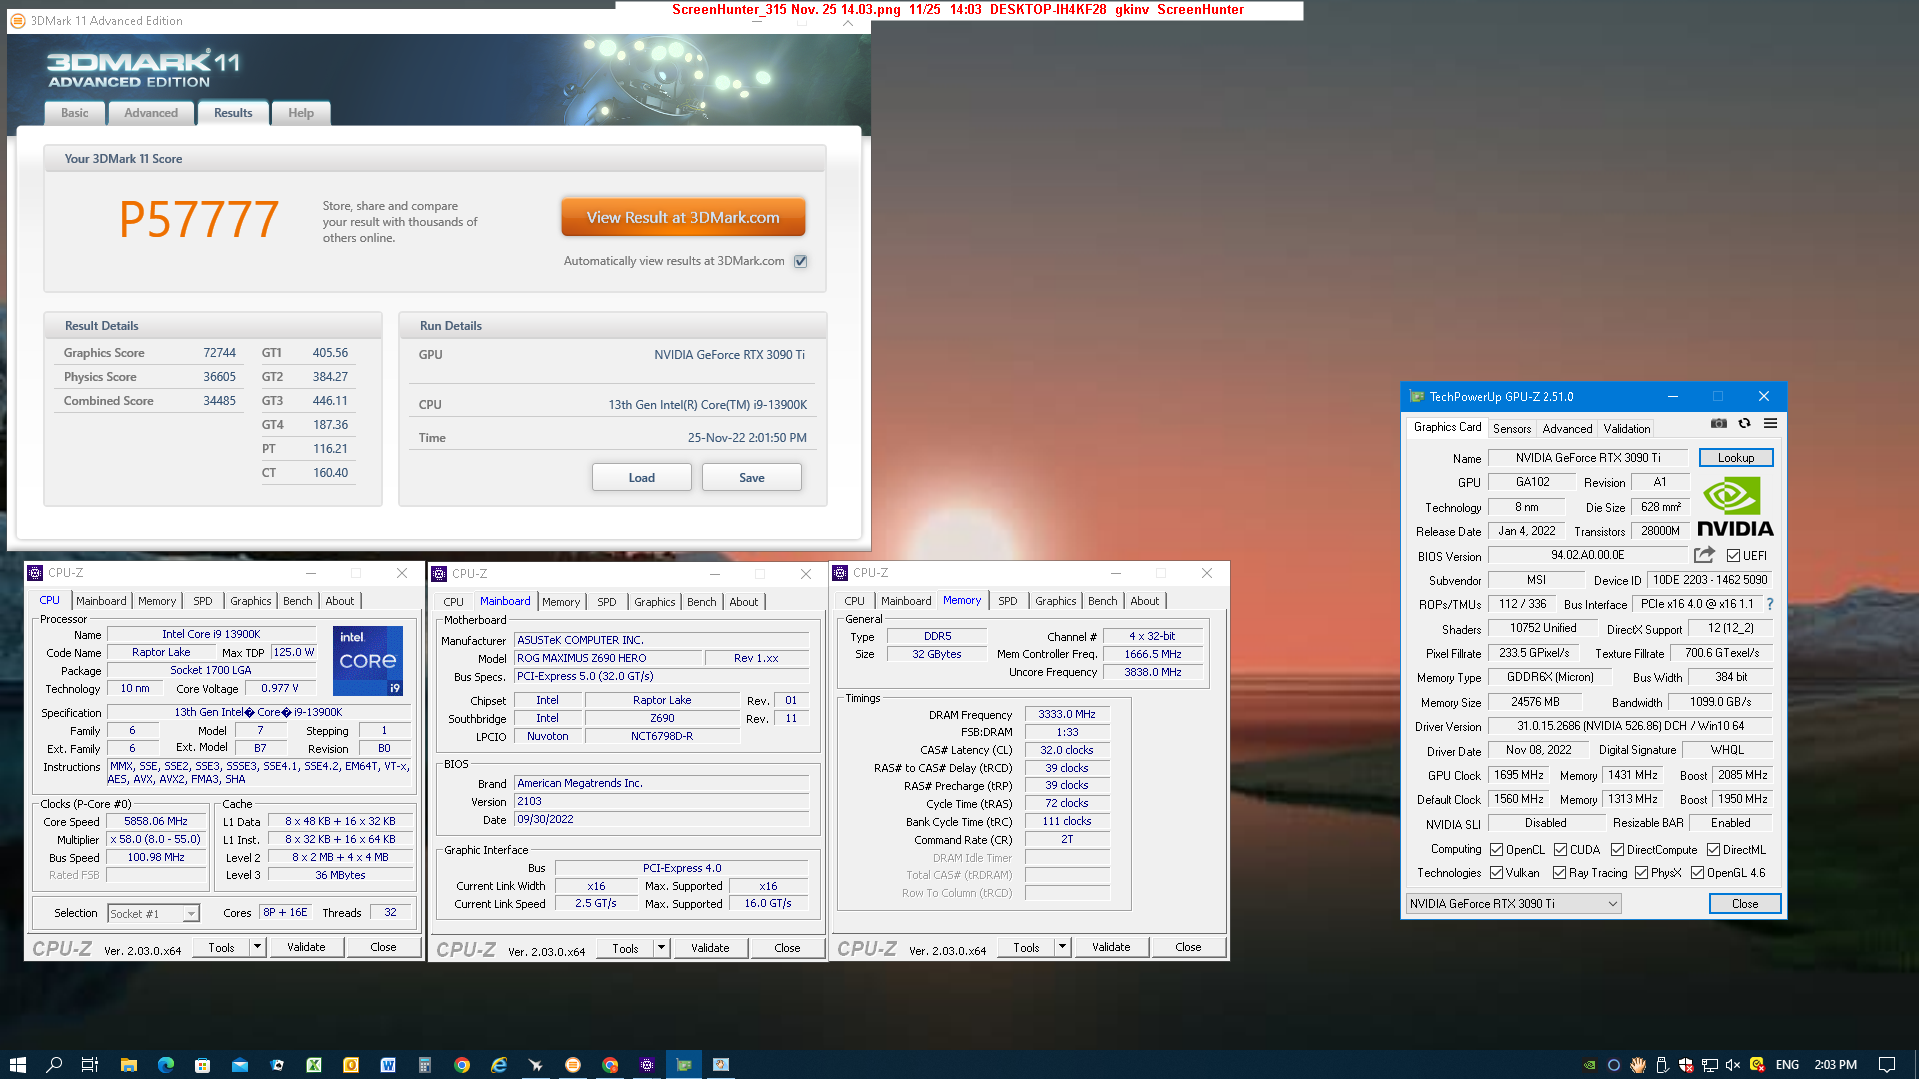Toggle UEFI checkbox in GPU-Z
Viewport: 1919px width, 1079px height.
1733,556
